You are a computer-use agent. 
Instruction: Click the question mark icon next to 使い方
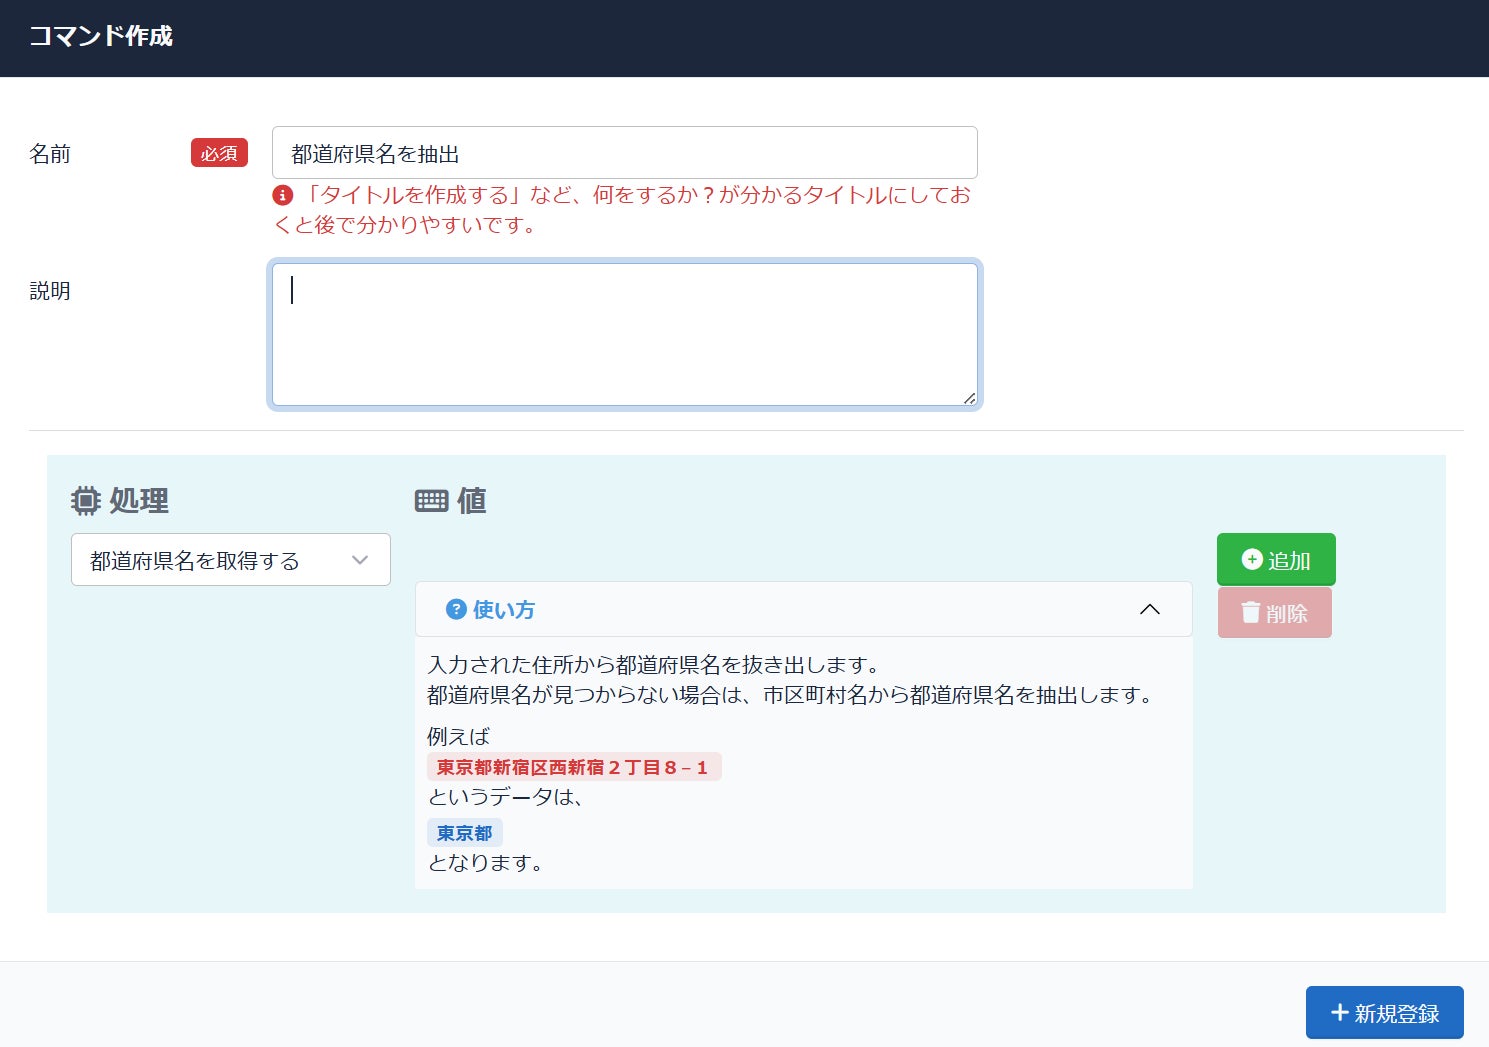pyautogui.click(x=456, y=609)
